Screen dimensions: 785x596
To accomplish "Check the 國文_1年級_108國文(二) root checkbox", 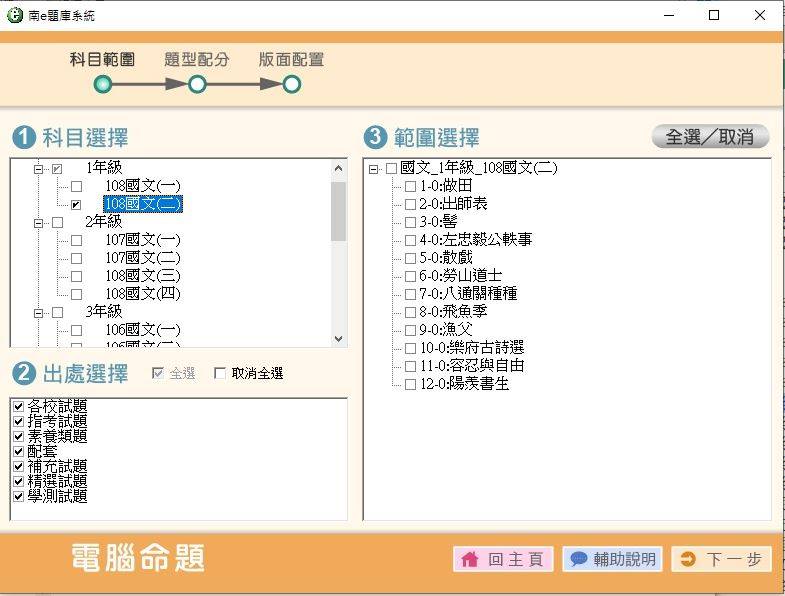I will pyautogui.click(x=391, y=169).
